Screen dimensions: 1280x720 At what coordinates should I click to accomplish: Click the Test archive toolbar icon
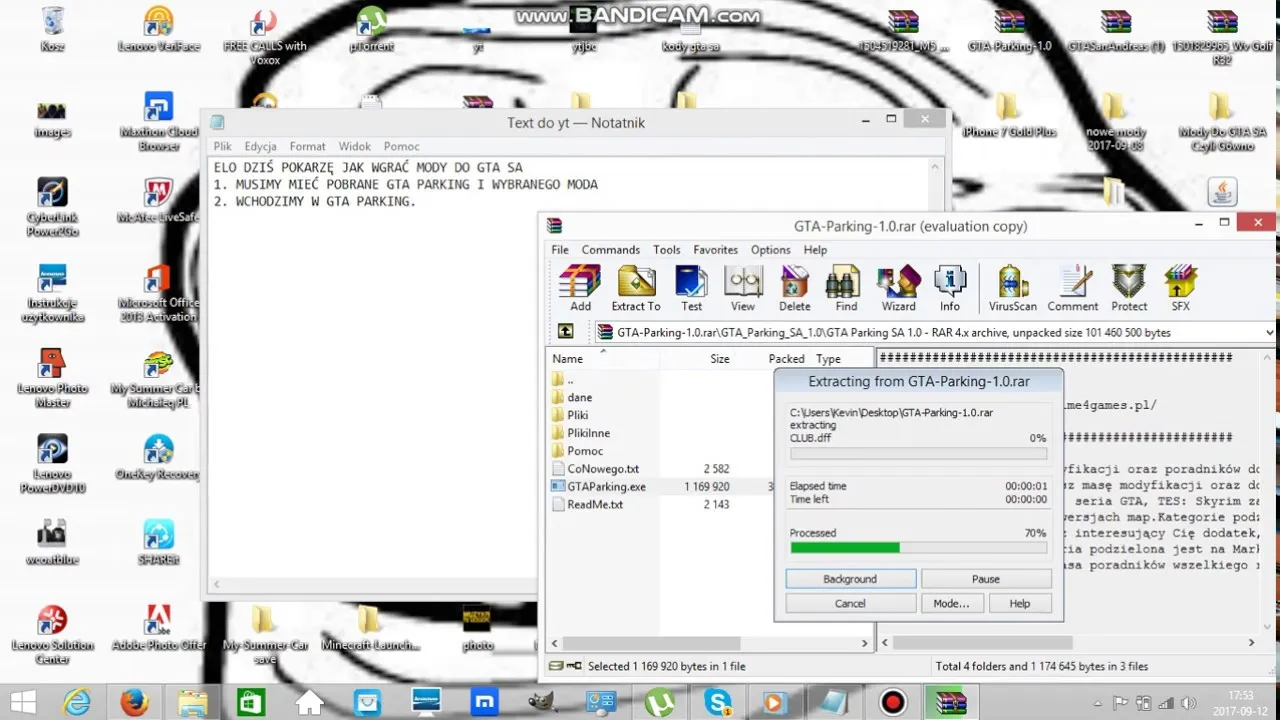[x=692, y=289]
